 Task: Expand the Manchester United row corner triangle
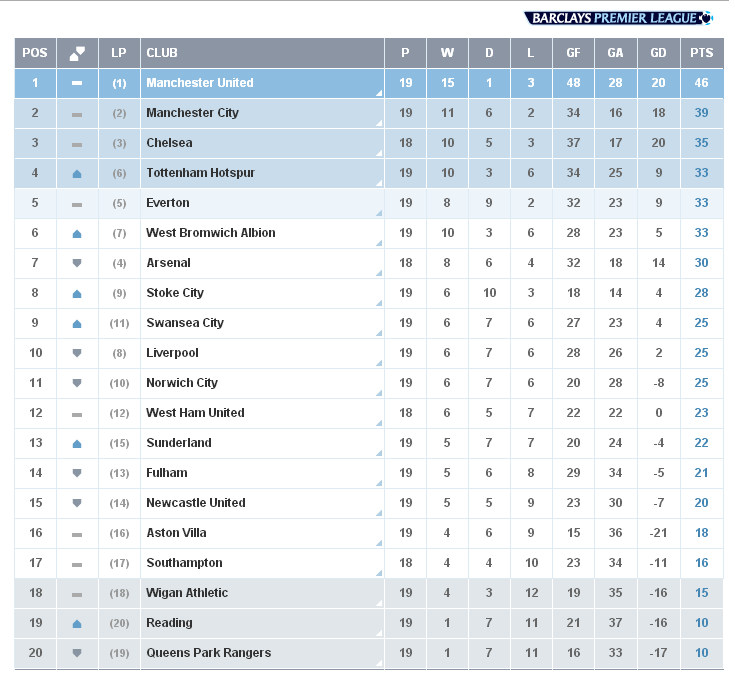click(x=380, y=94)
